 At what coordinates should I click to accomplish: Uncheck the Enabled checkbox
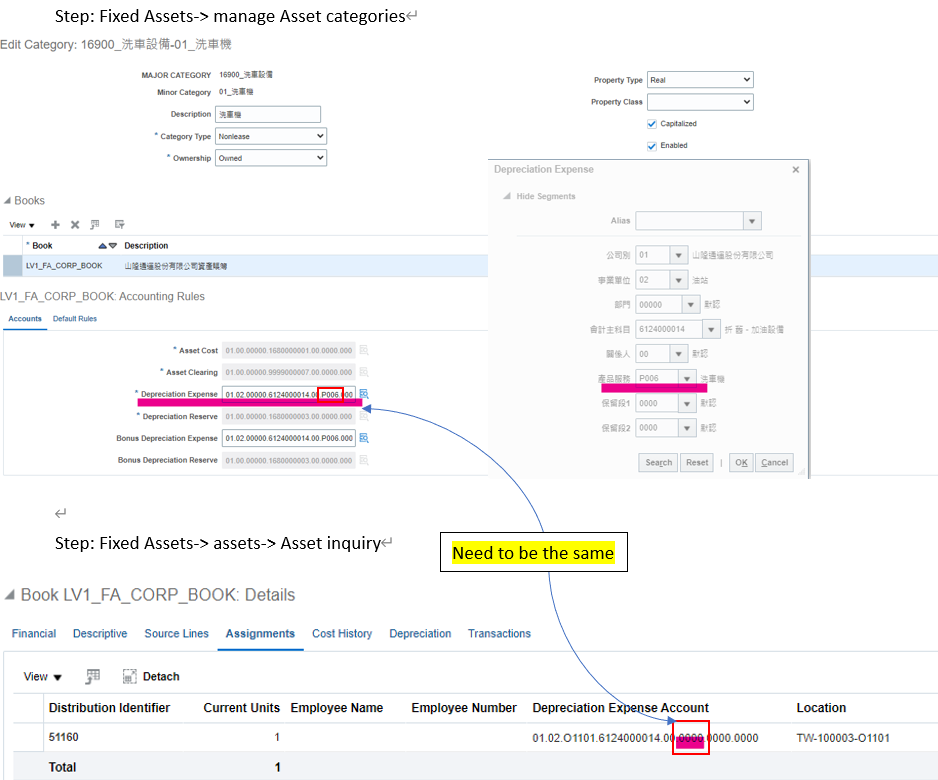point(652,146)
